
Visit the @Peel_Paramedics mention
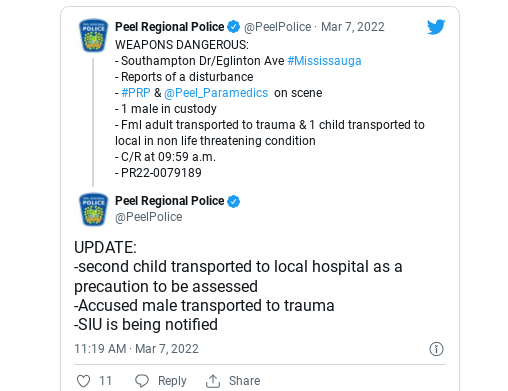point(216,93)
